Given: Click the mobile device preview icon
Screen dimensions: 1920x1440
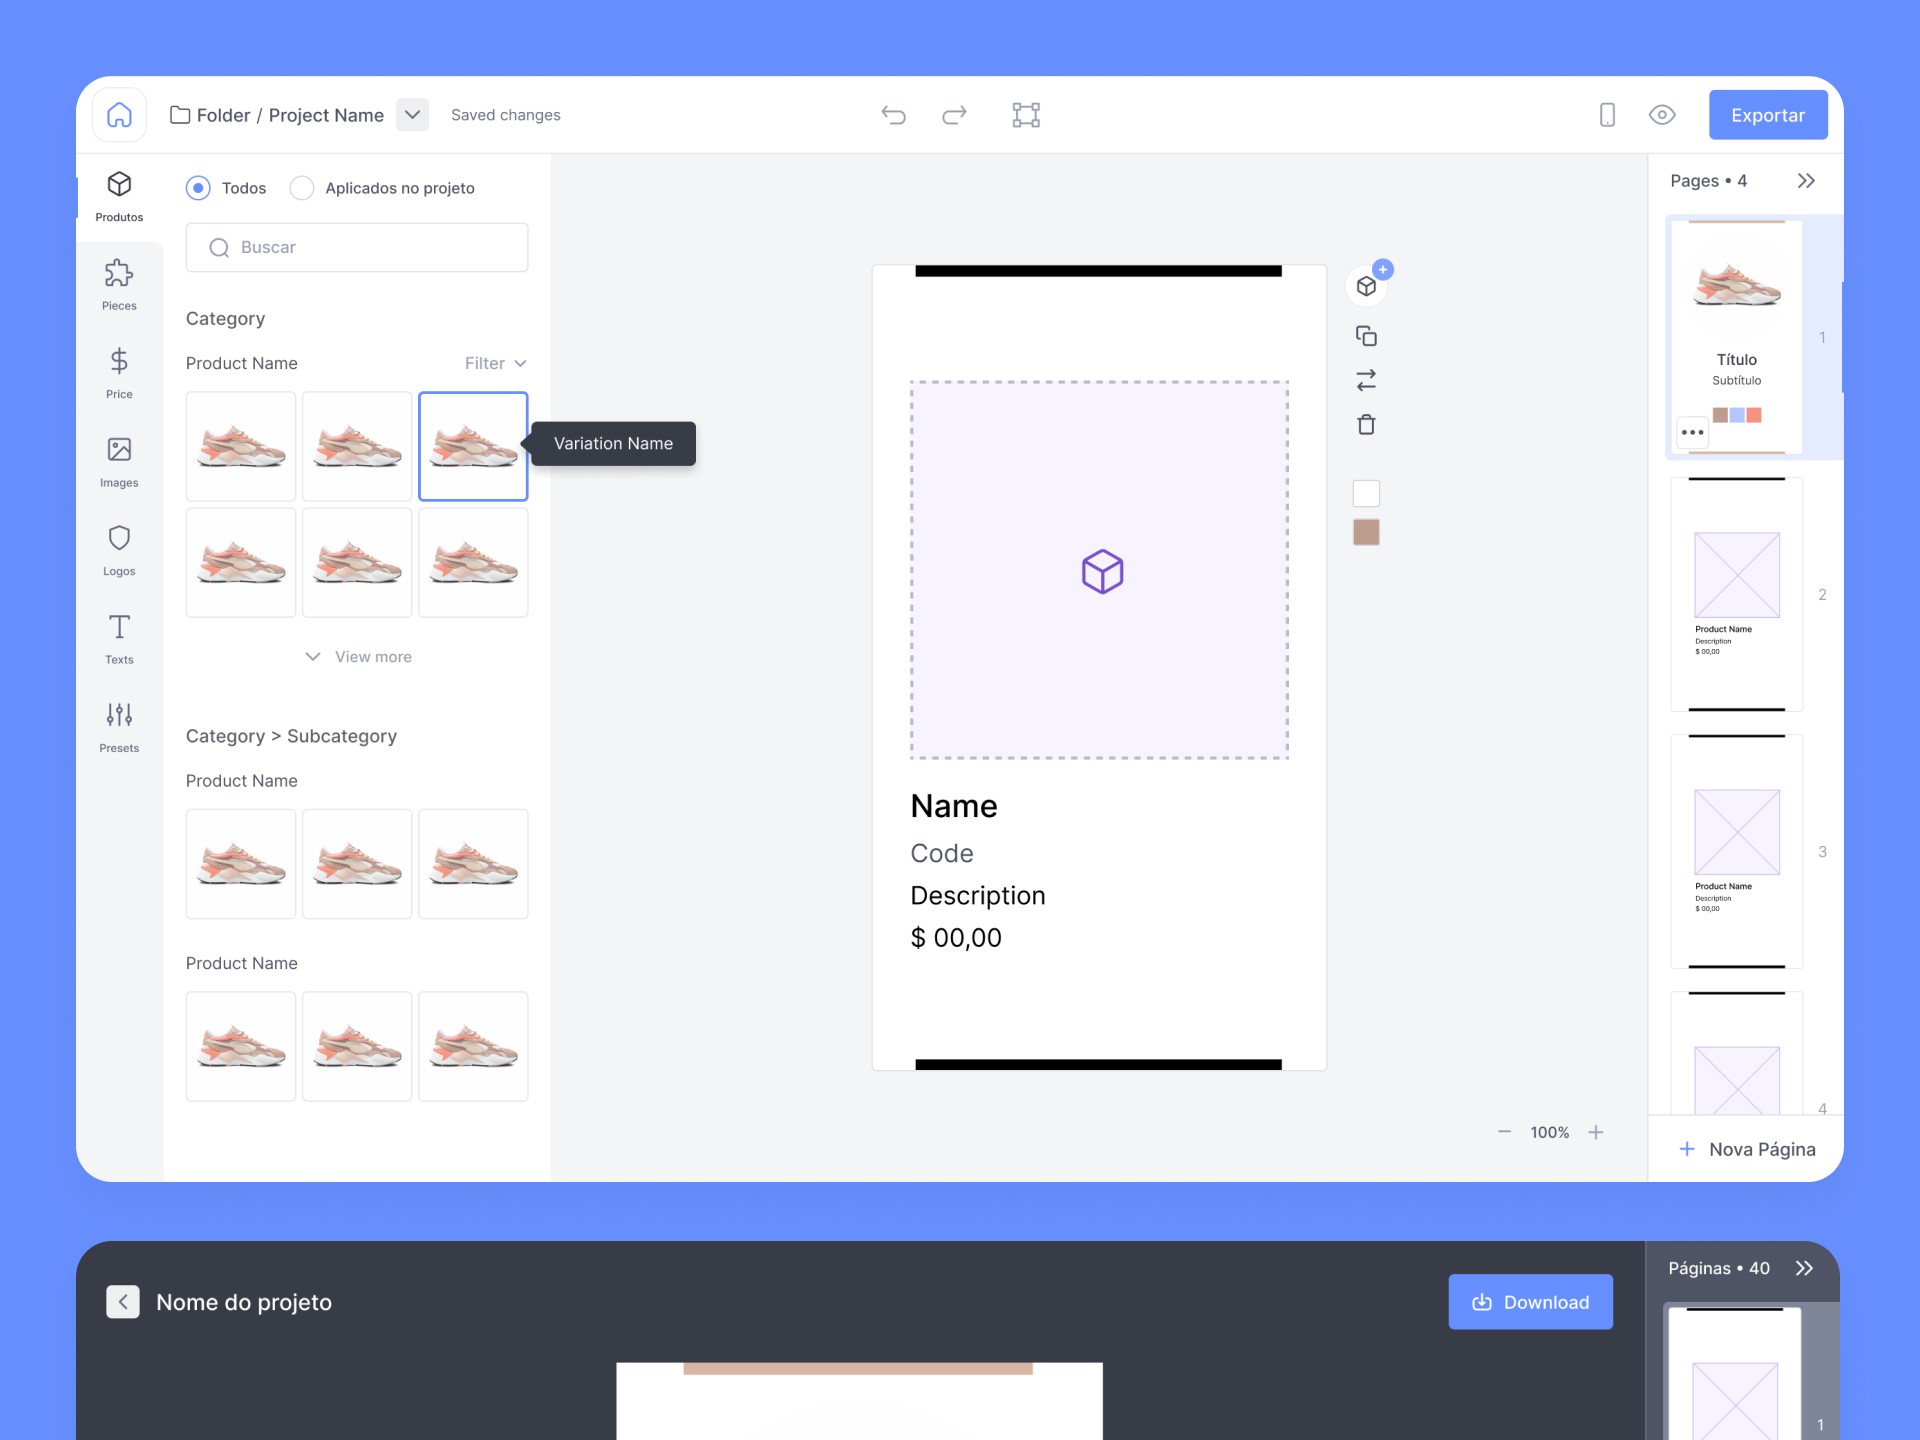Looking at the screenshot, I should point(1607,115).
